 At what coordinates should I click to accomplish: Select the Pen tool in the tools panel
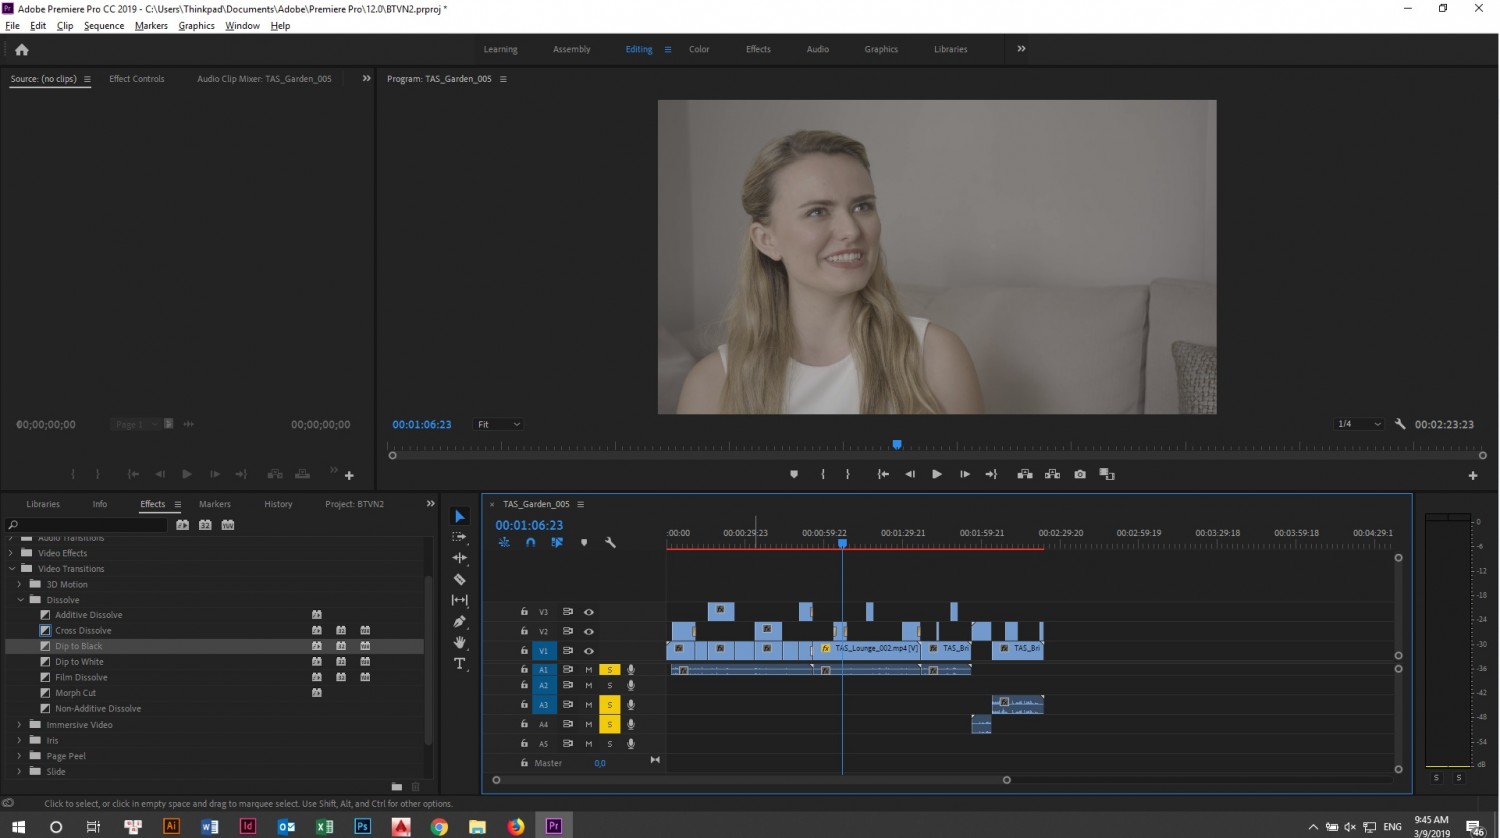click(460, 621)
